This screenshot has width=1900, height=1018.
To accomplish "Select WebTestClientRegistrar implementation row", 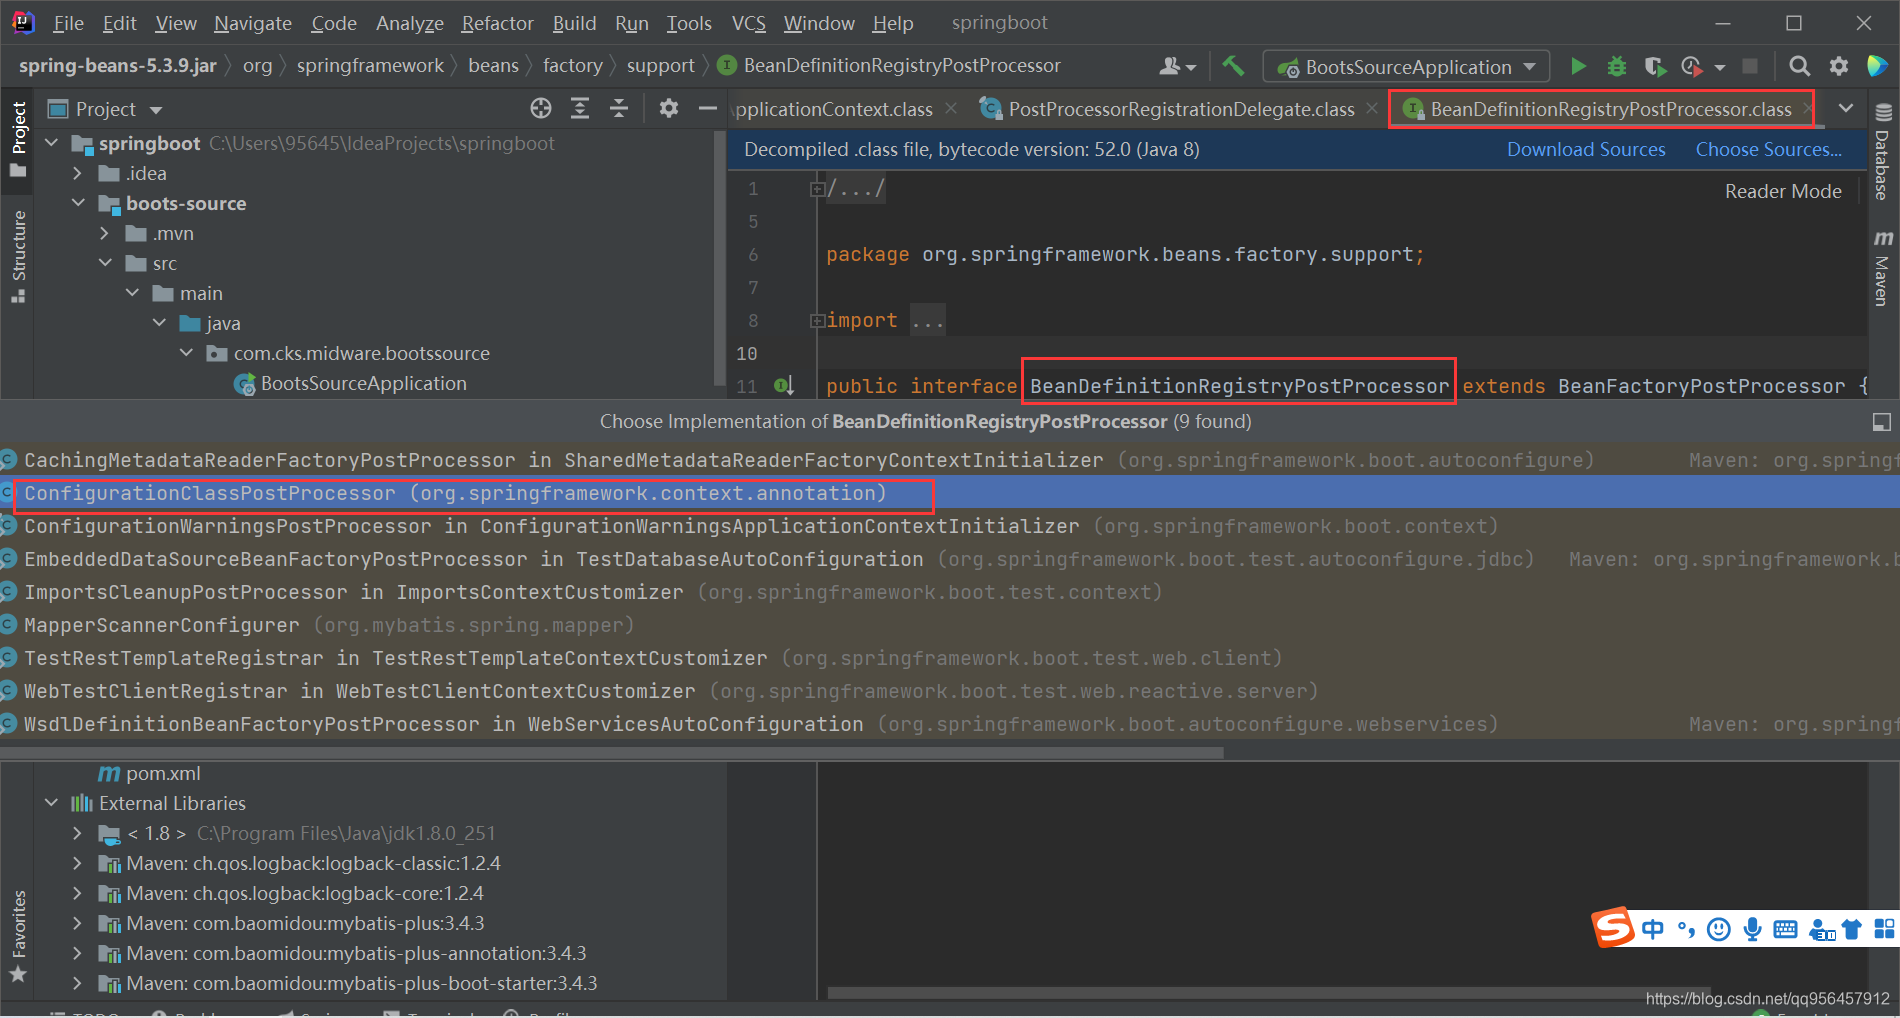I will (950, 691).
